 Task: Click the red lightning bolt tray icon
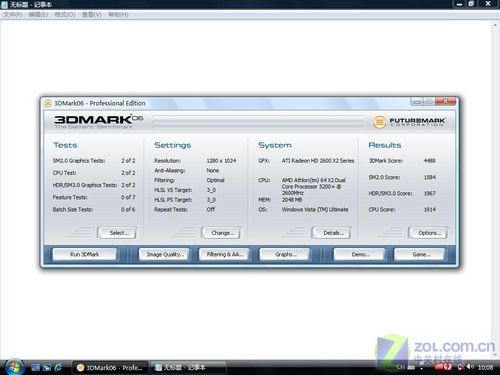click(448, 367)
